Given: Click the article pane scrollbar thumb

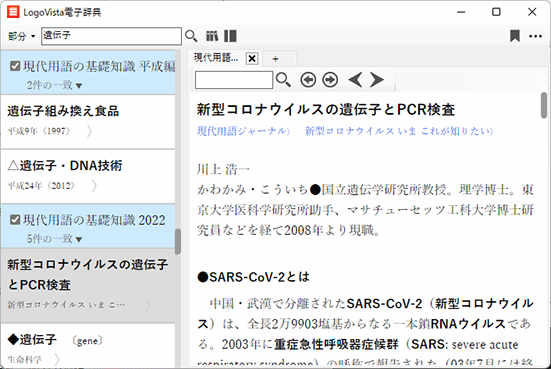Looking at the screenshot, I should pyautogui.click(x=544, y=105).
